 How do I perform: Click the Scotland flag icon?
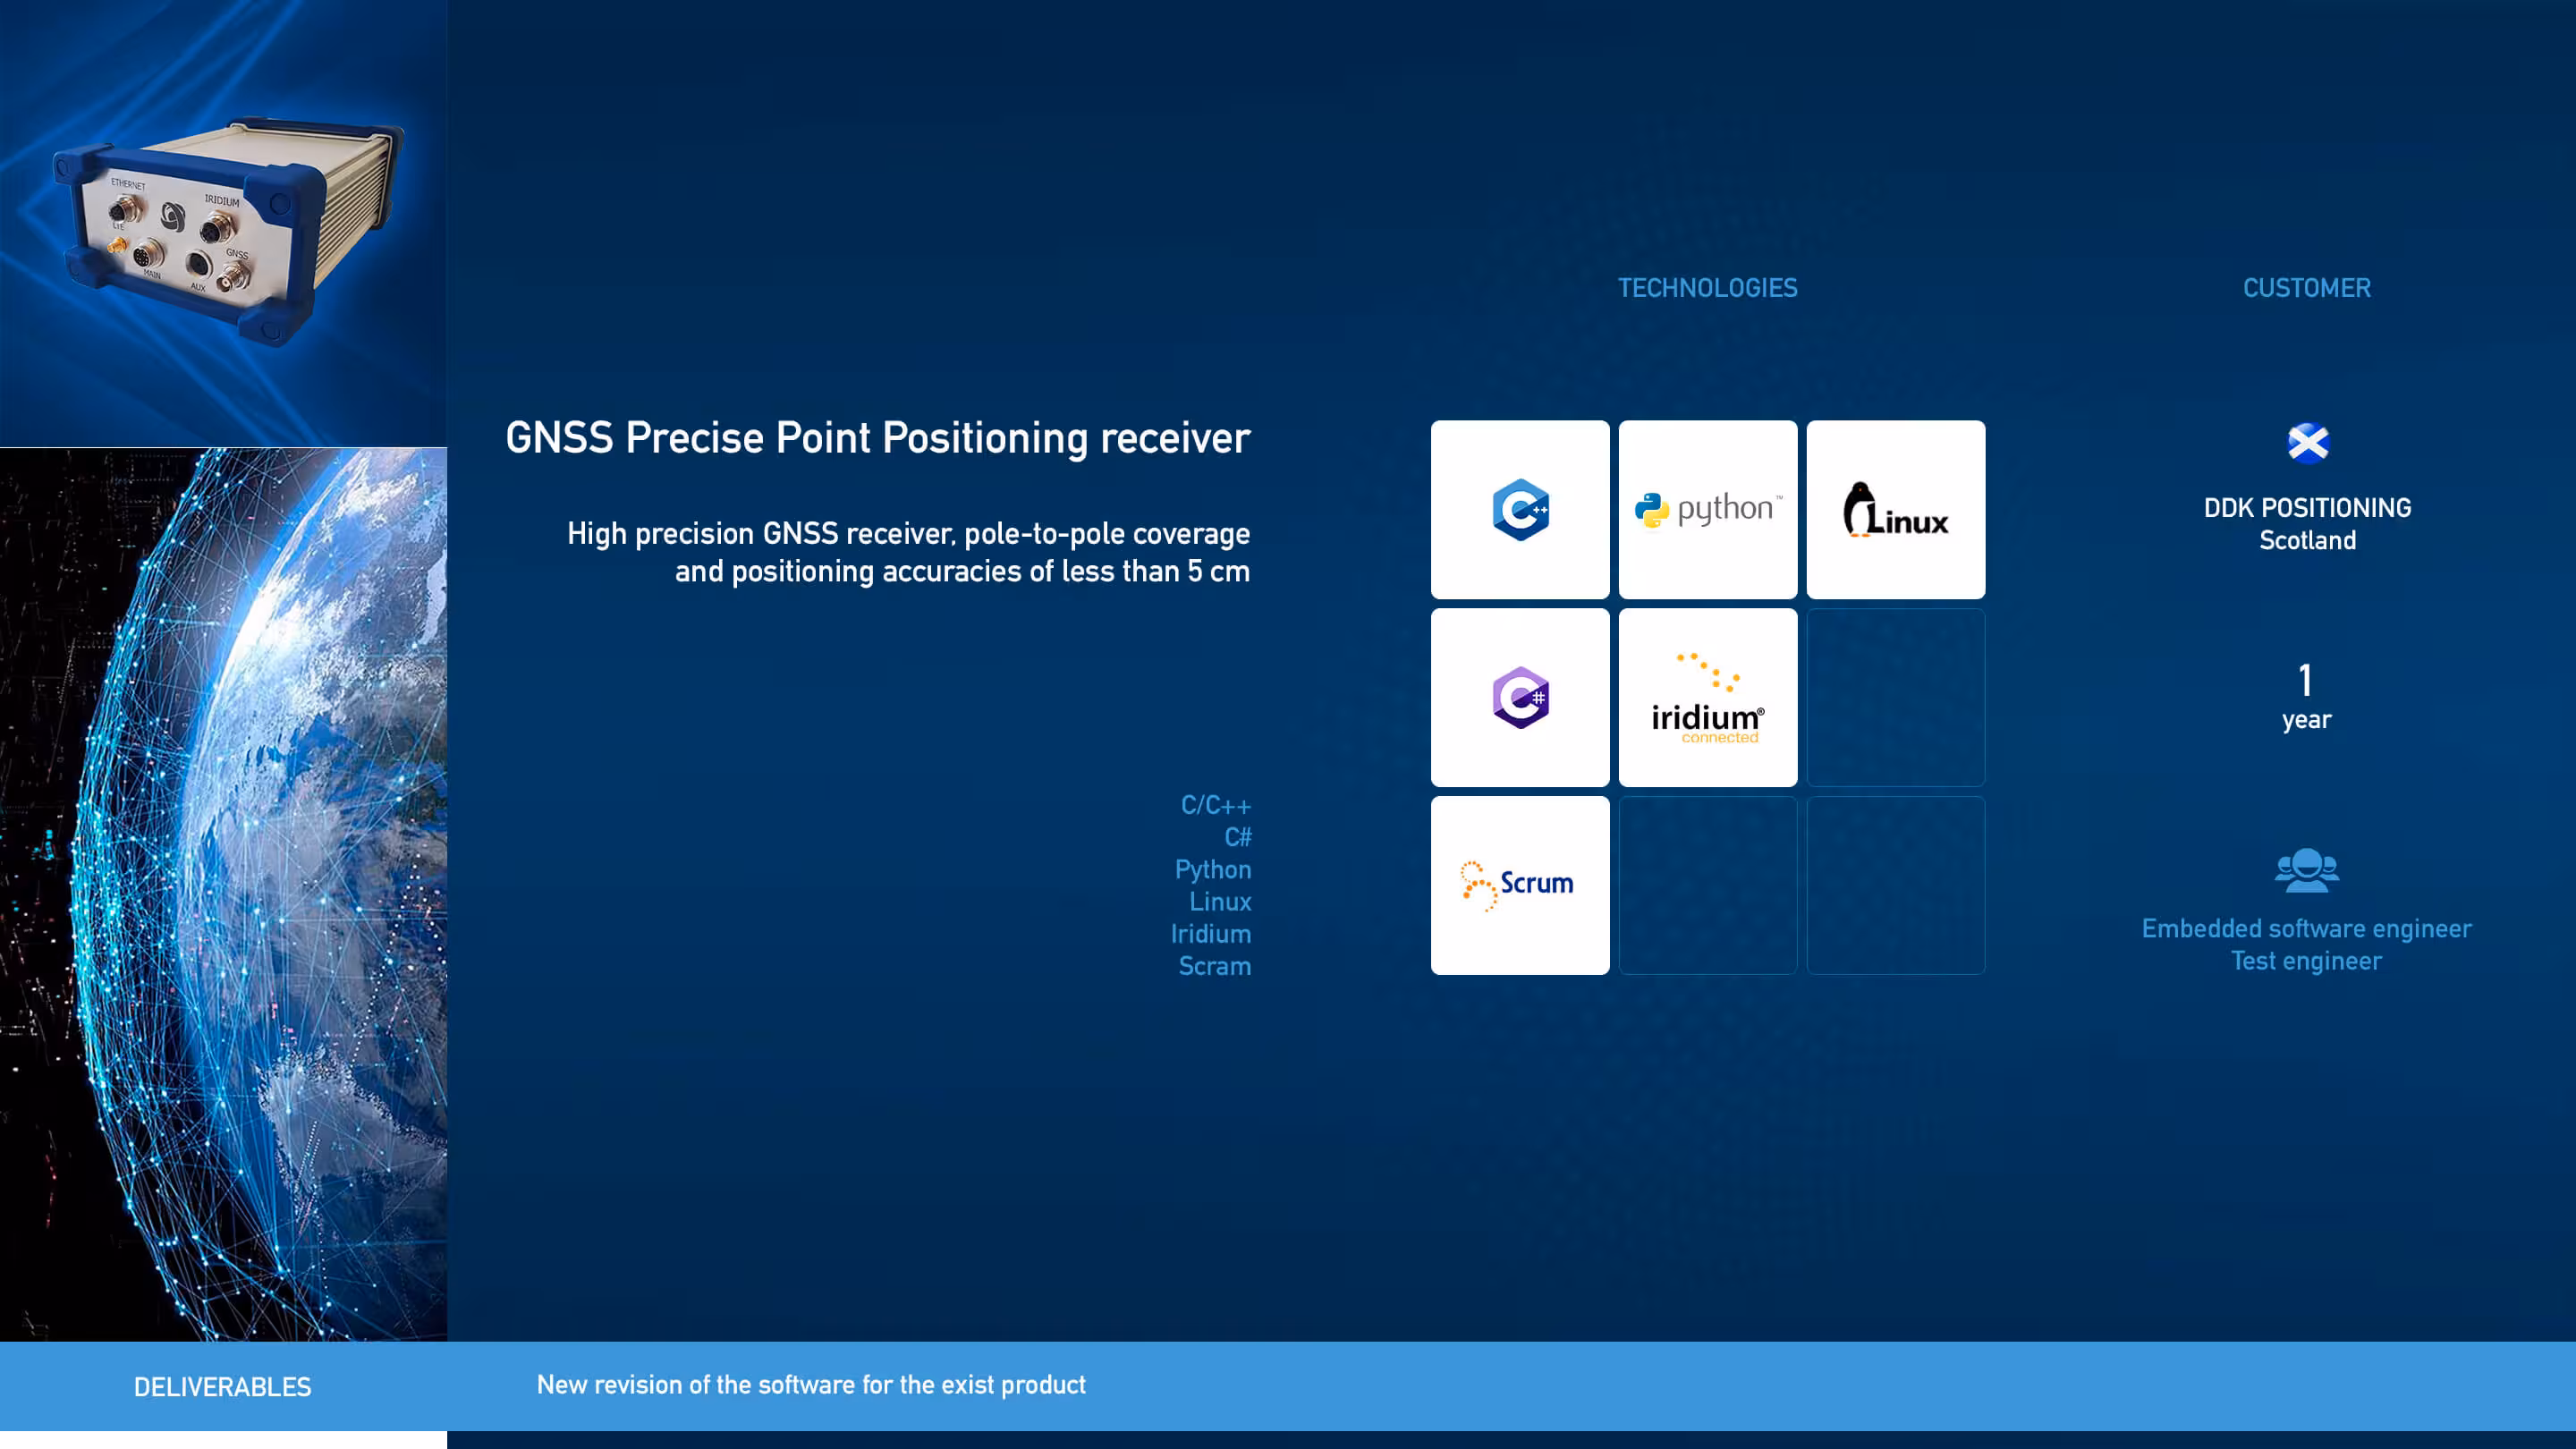coord(2307,443)
